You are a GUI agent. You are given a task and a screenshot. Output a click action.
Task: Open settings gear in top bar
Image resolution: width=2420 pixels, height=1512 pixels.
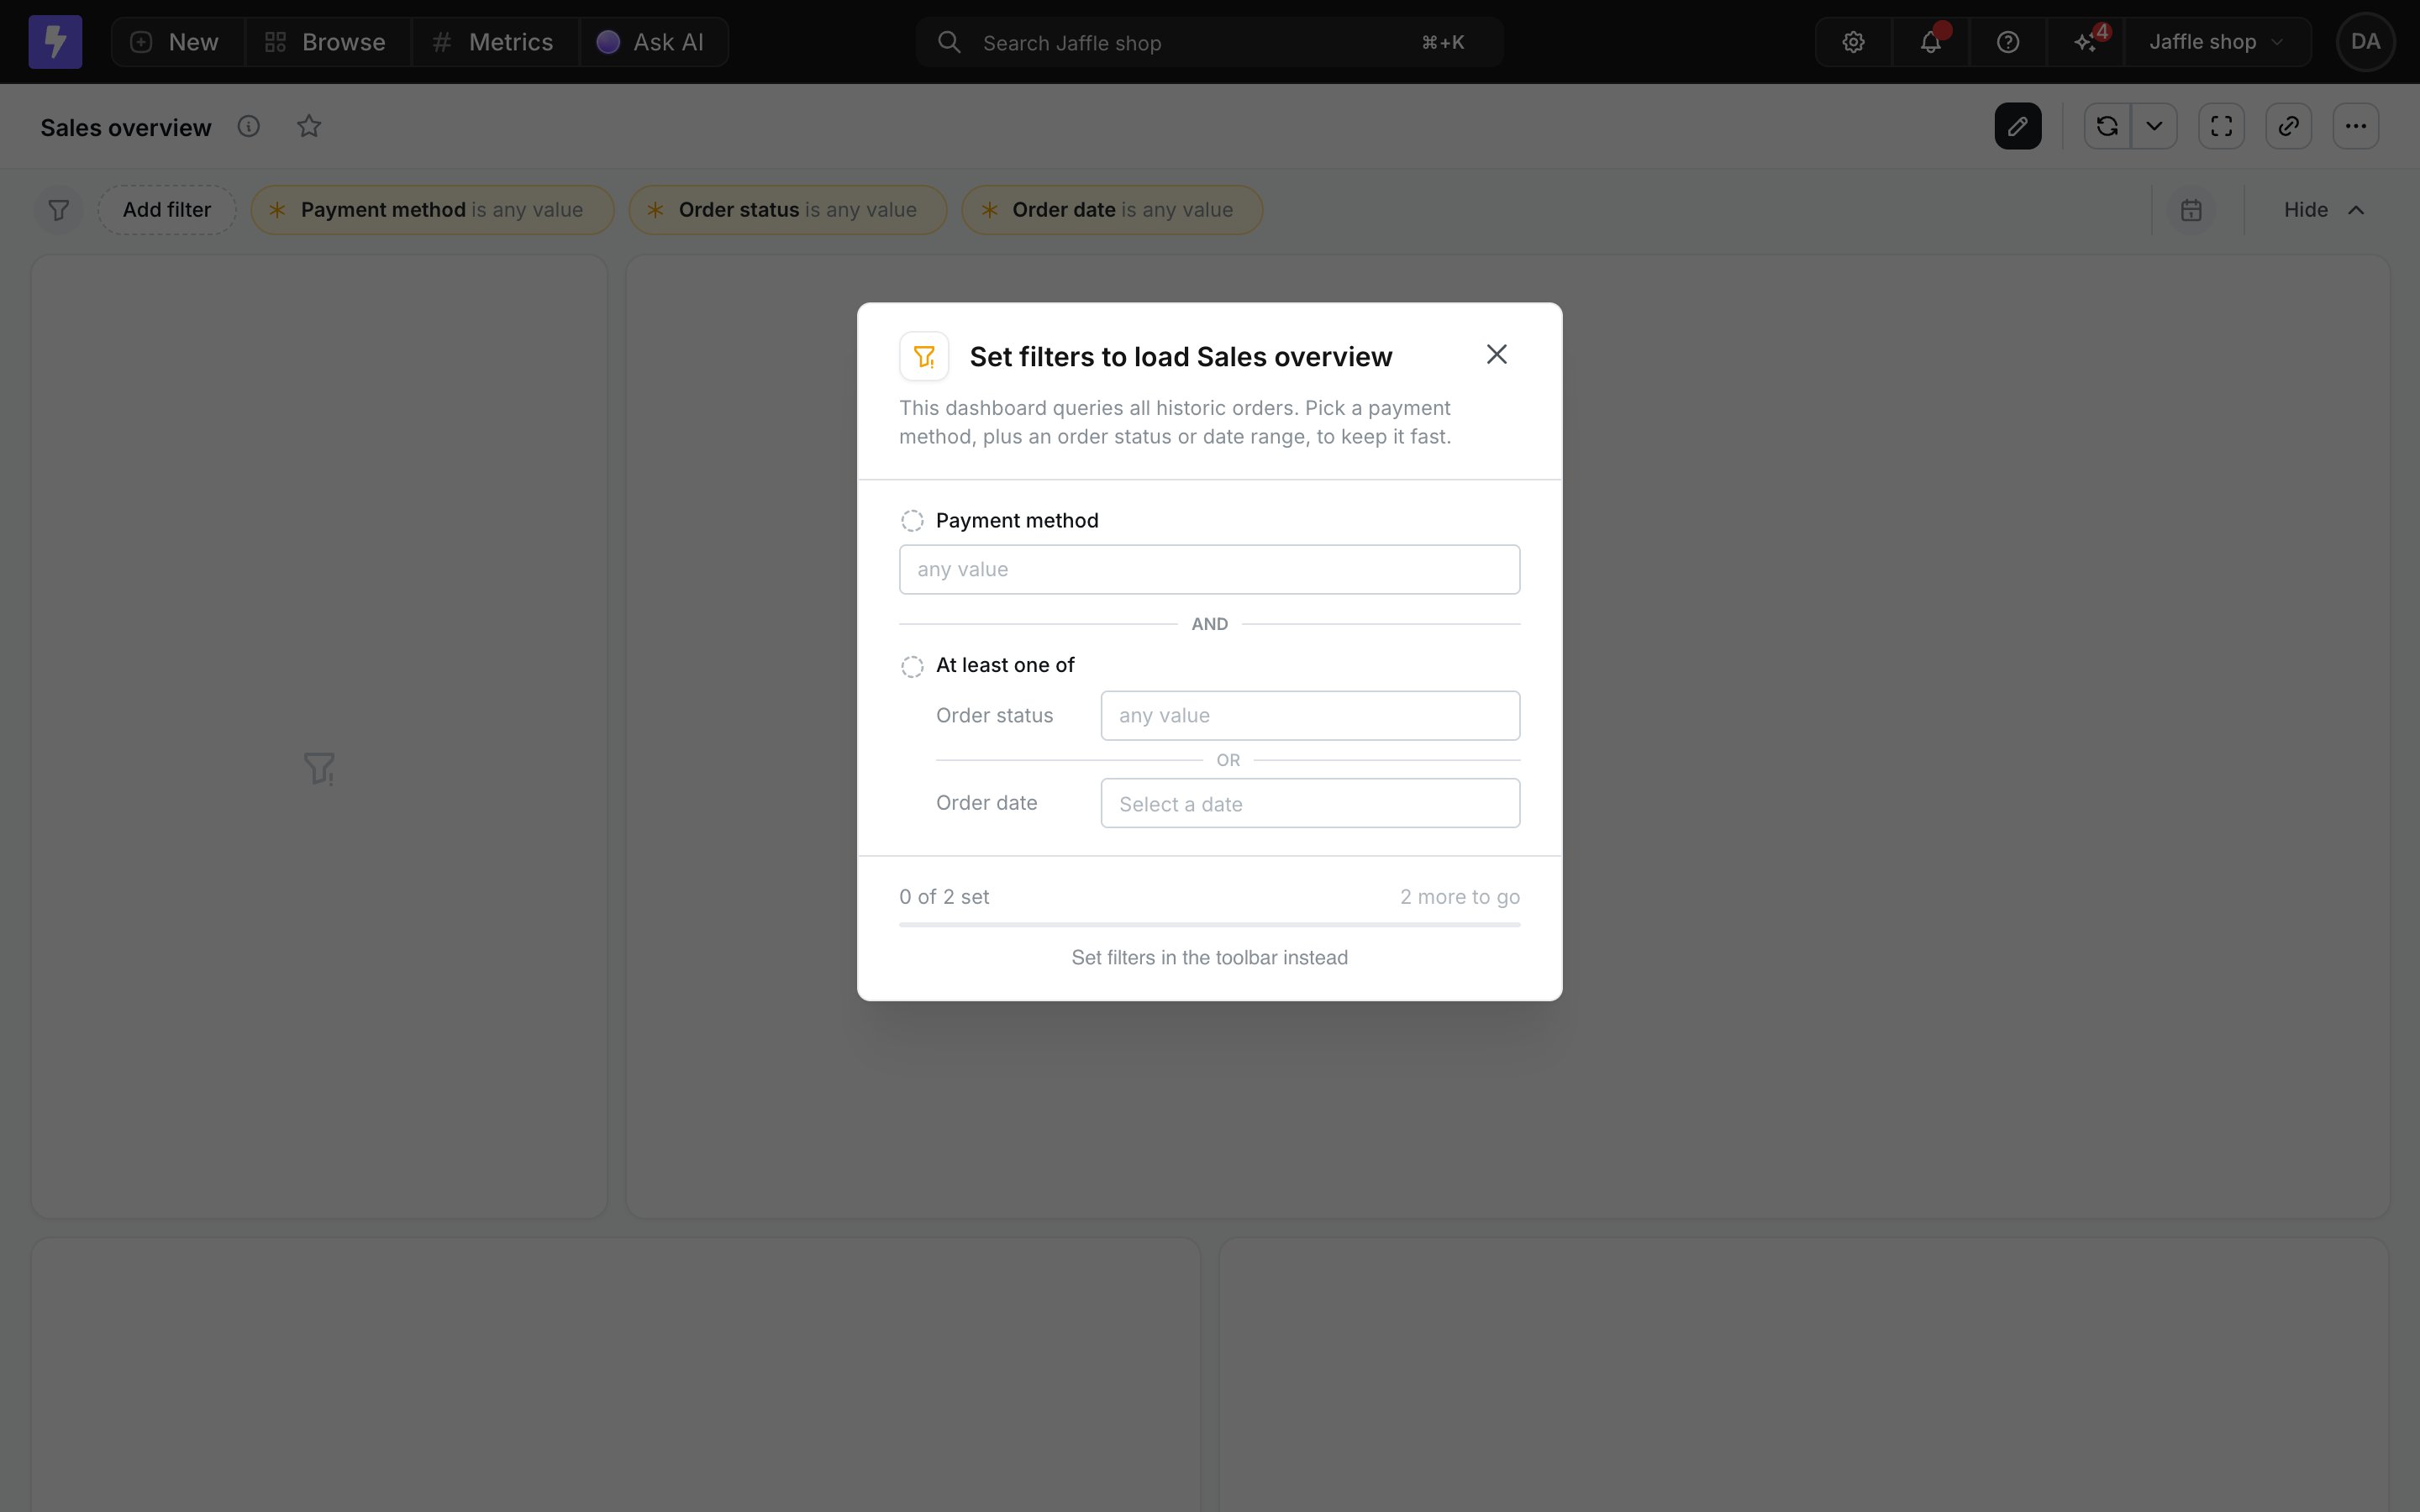(x=1853, y=42)
